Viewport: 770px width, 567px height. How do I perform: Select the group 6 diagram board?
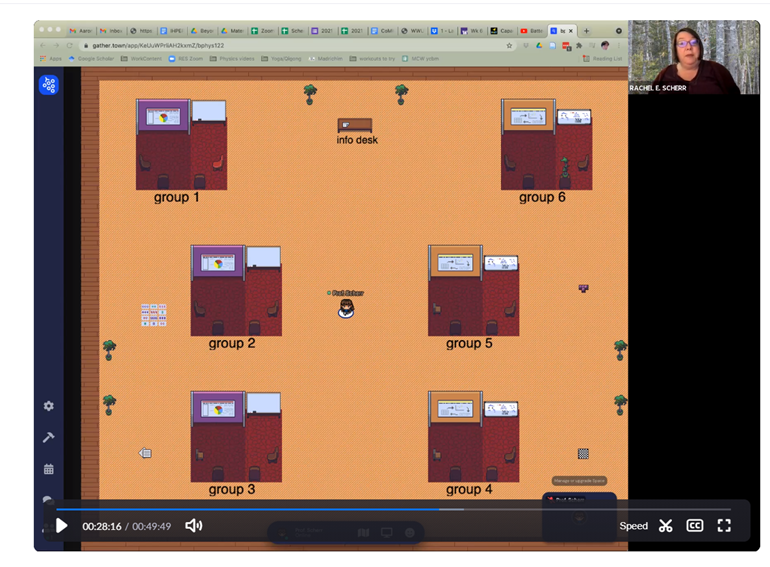528,117
